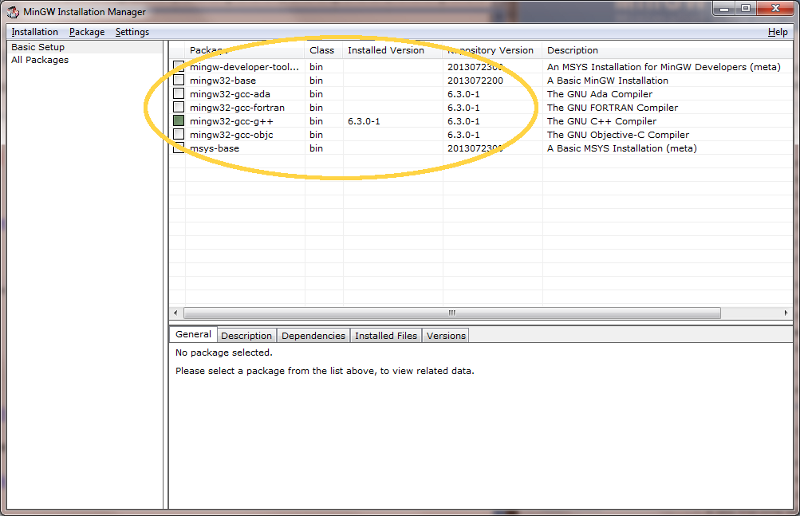The width and height of the screenshot is (800, 516).
Task: Maximize the MinGW Installation Manager window
Action: click(x=746, y=9)
